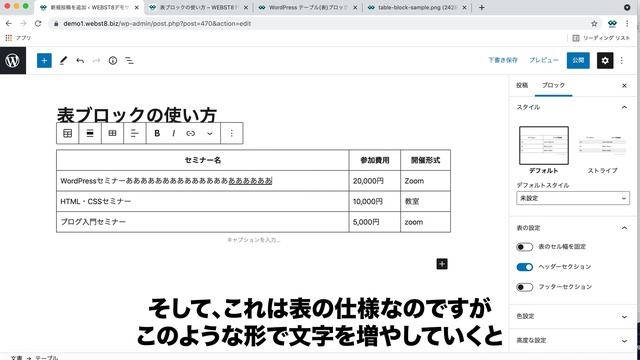
Task: Open more rich text controls chevron
Action: 209,133
